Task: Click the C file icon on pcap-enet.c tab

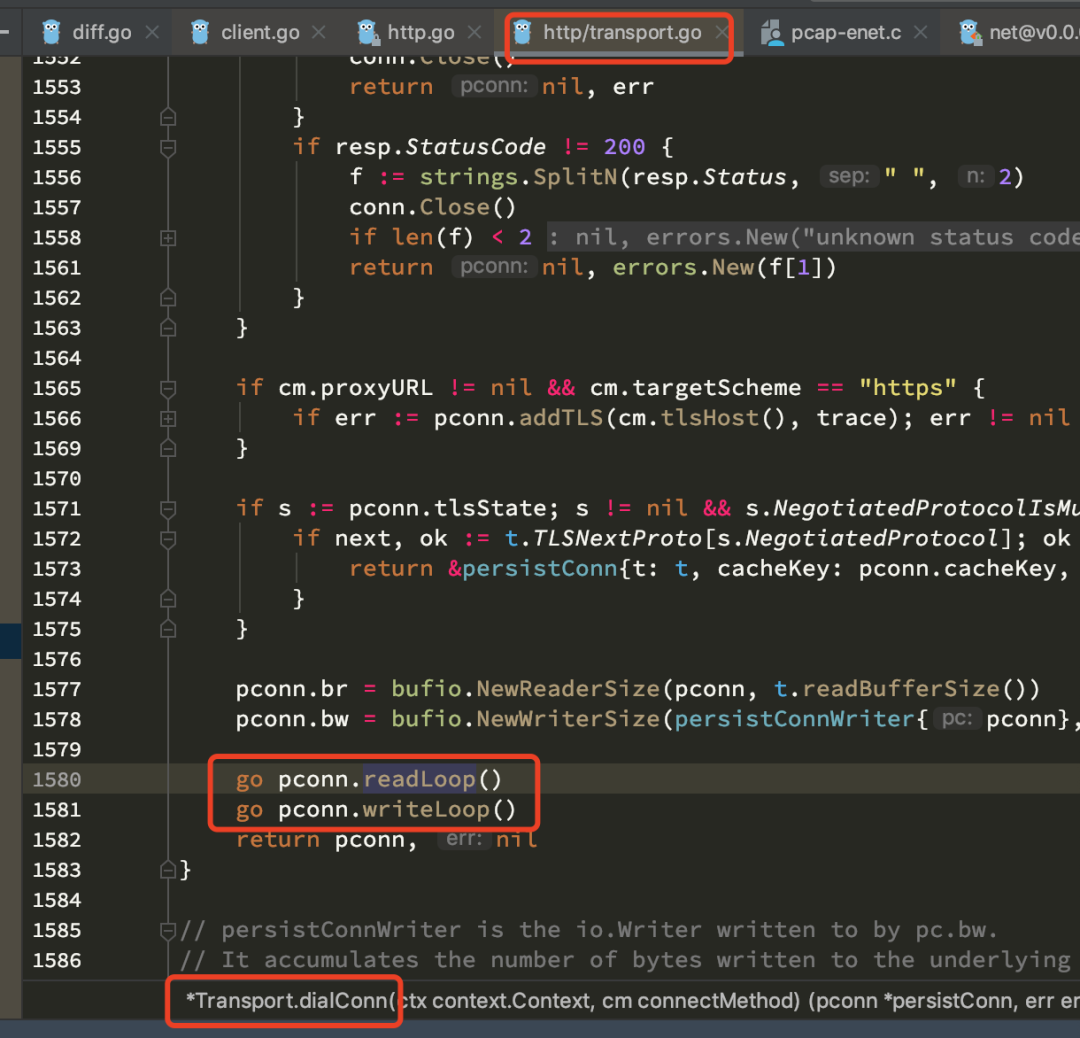Action: point(771,32)
